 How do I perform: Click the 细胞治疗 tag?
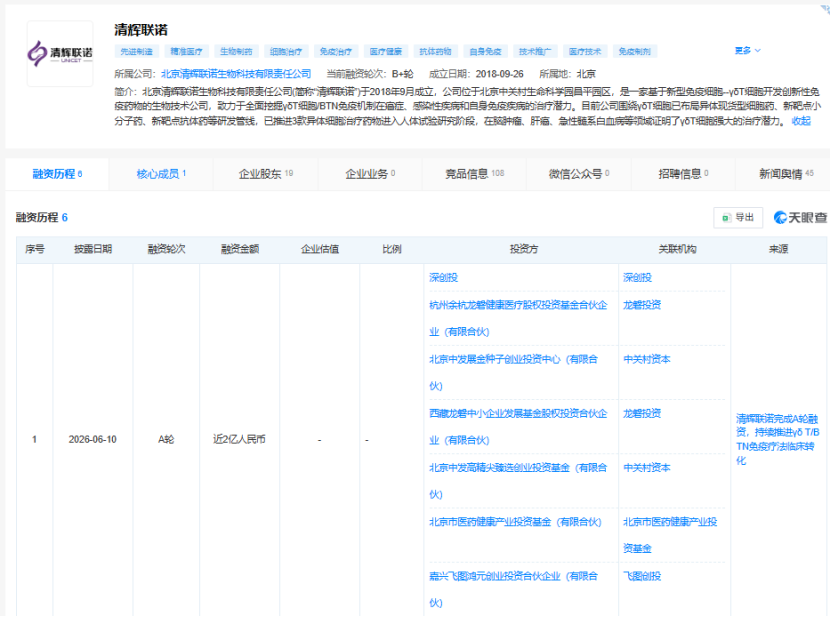286,51
